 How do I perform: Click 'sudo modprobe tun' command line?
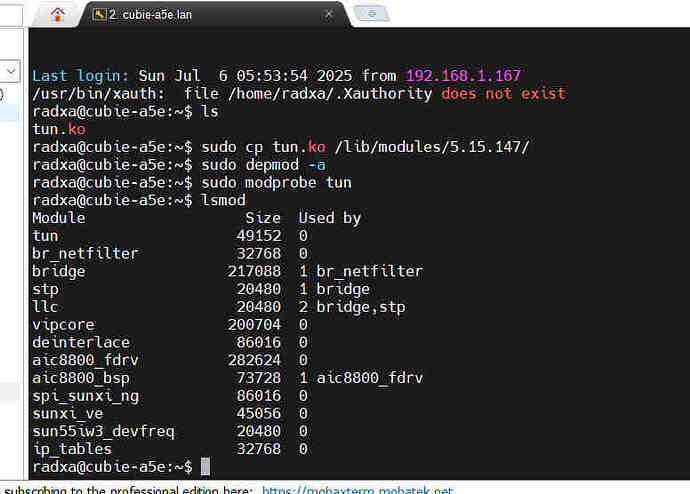(276, 183)
